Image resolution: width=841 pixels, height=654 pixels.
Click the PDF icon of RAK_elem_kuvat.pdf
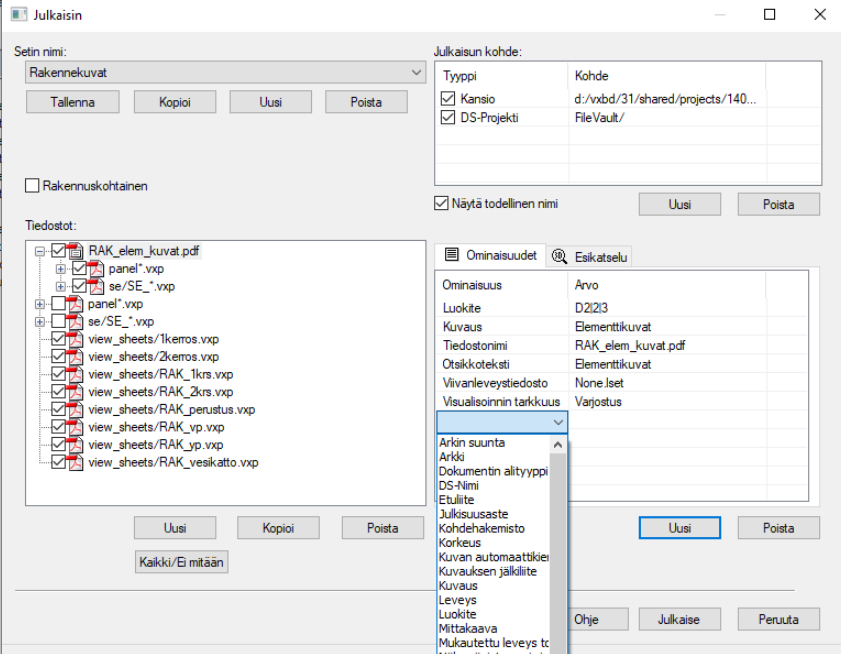[76, 251]
